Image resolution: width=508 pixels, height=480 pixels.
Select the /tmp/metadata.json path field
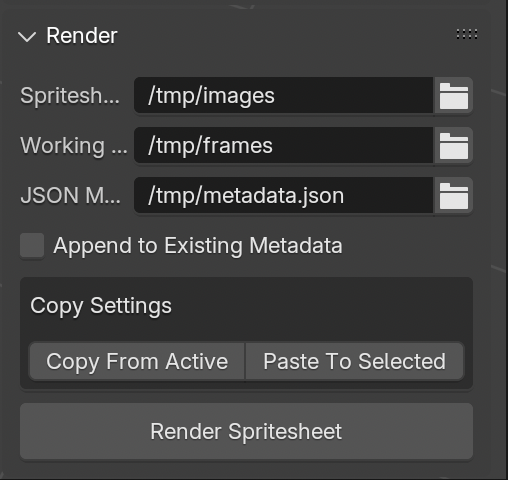(284, 196)
